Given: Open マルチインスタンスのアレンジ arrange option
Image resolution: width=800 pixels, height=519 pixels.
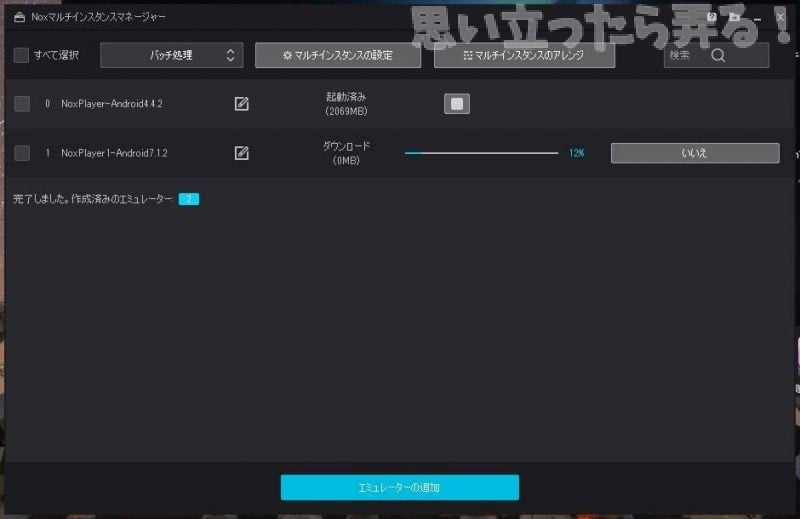Looking at the screenshot, I should (x=524, y=55).
